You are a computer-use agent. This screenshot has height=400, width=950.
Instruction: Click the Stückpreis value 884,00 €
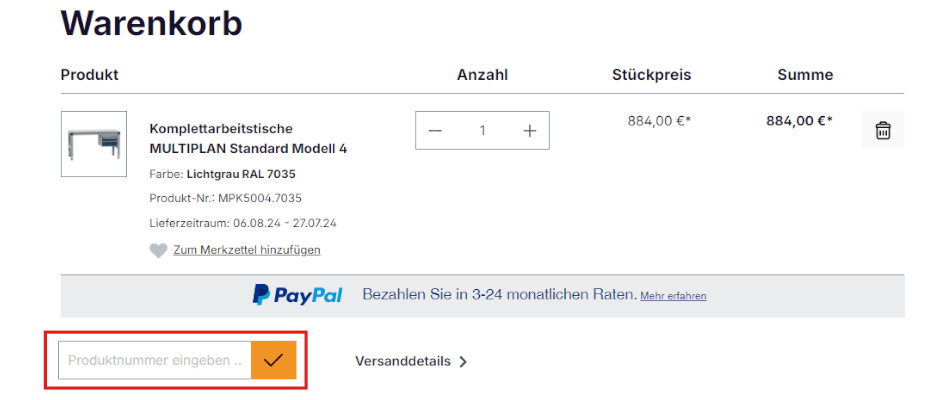coord(659,121)
